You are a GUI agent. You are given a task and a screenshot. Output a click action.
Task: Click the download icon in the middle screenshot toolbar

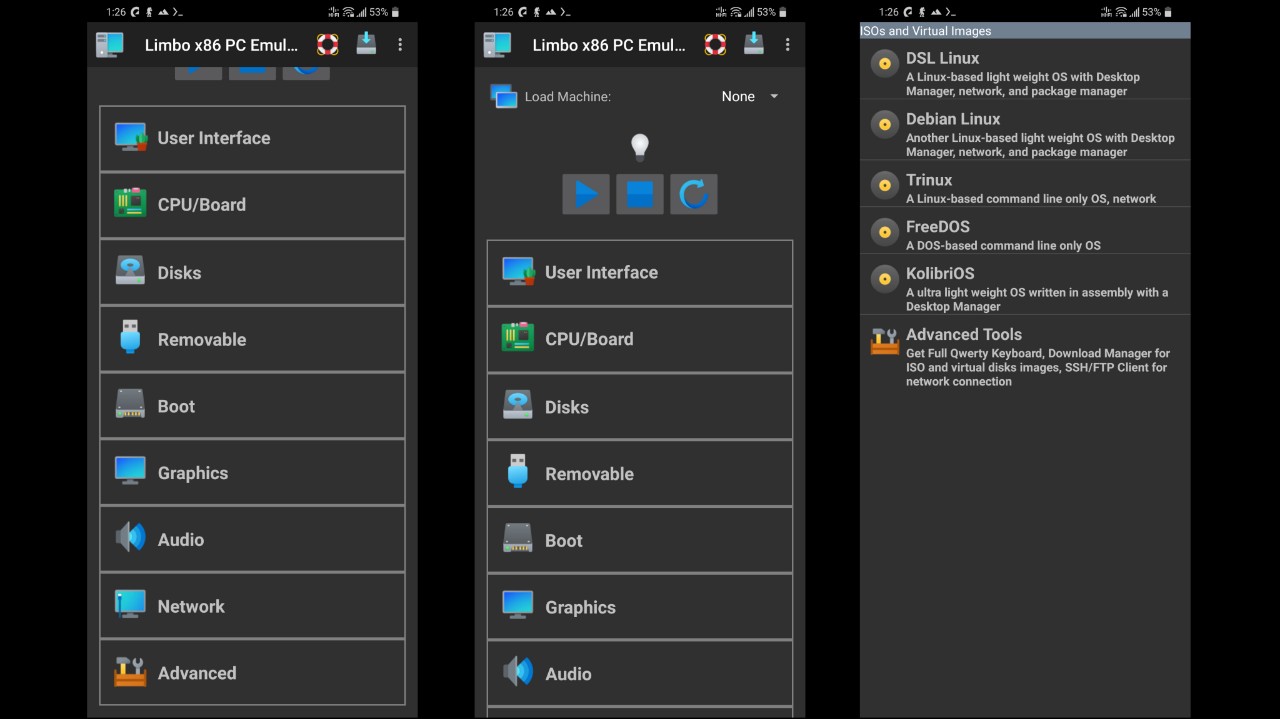click(x=754, y=44)
